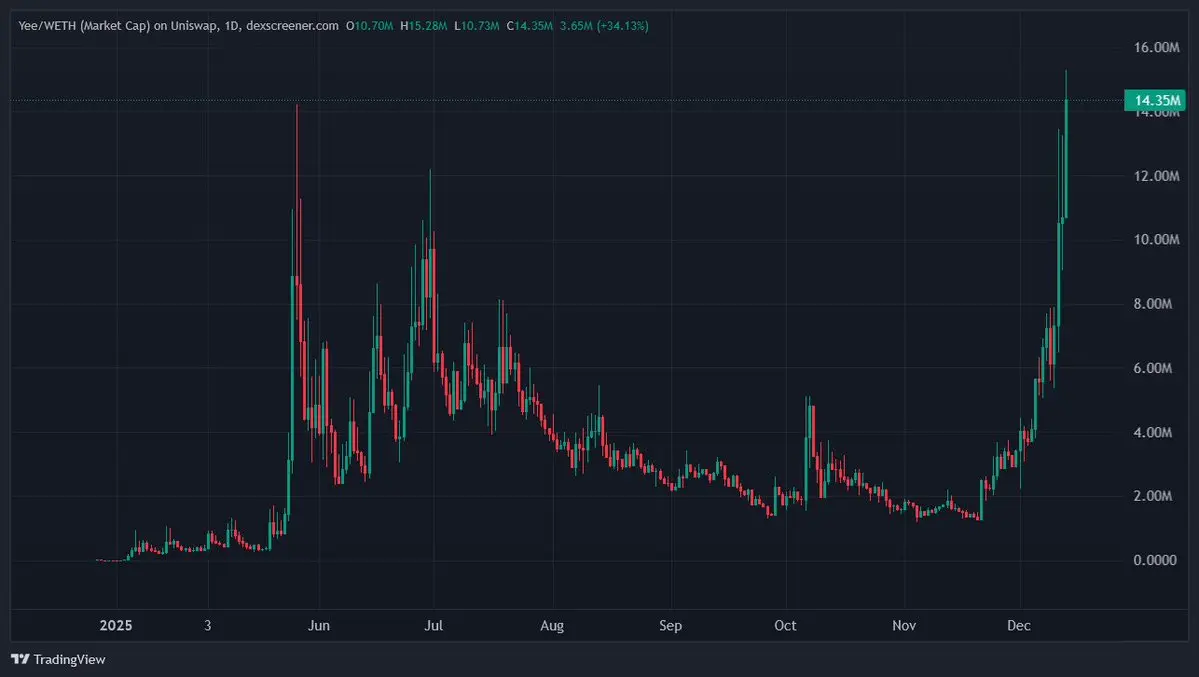
Task: Click the Nov label on time axis
Action: tap(904, 625)
